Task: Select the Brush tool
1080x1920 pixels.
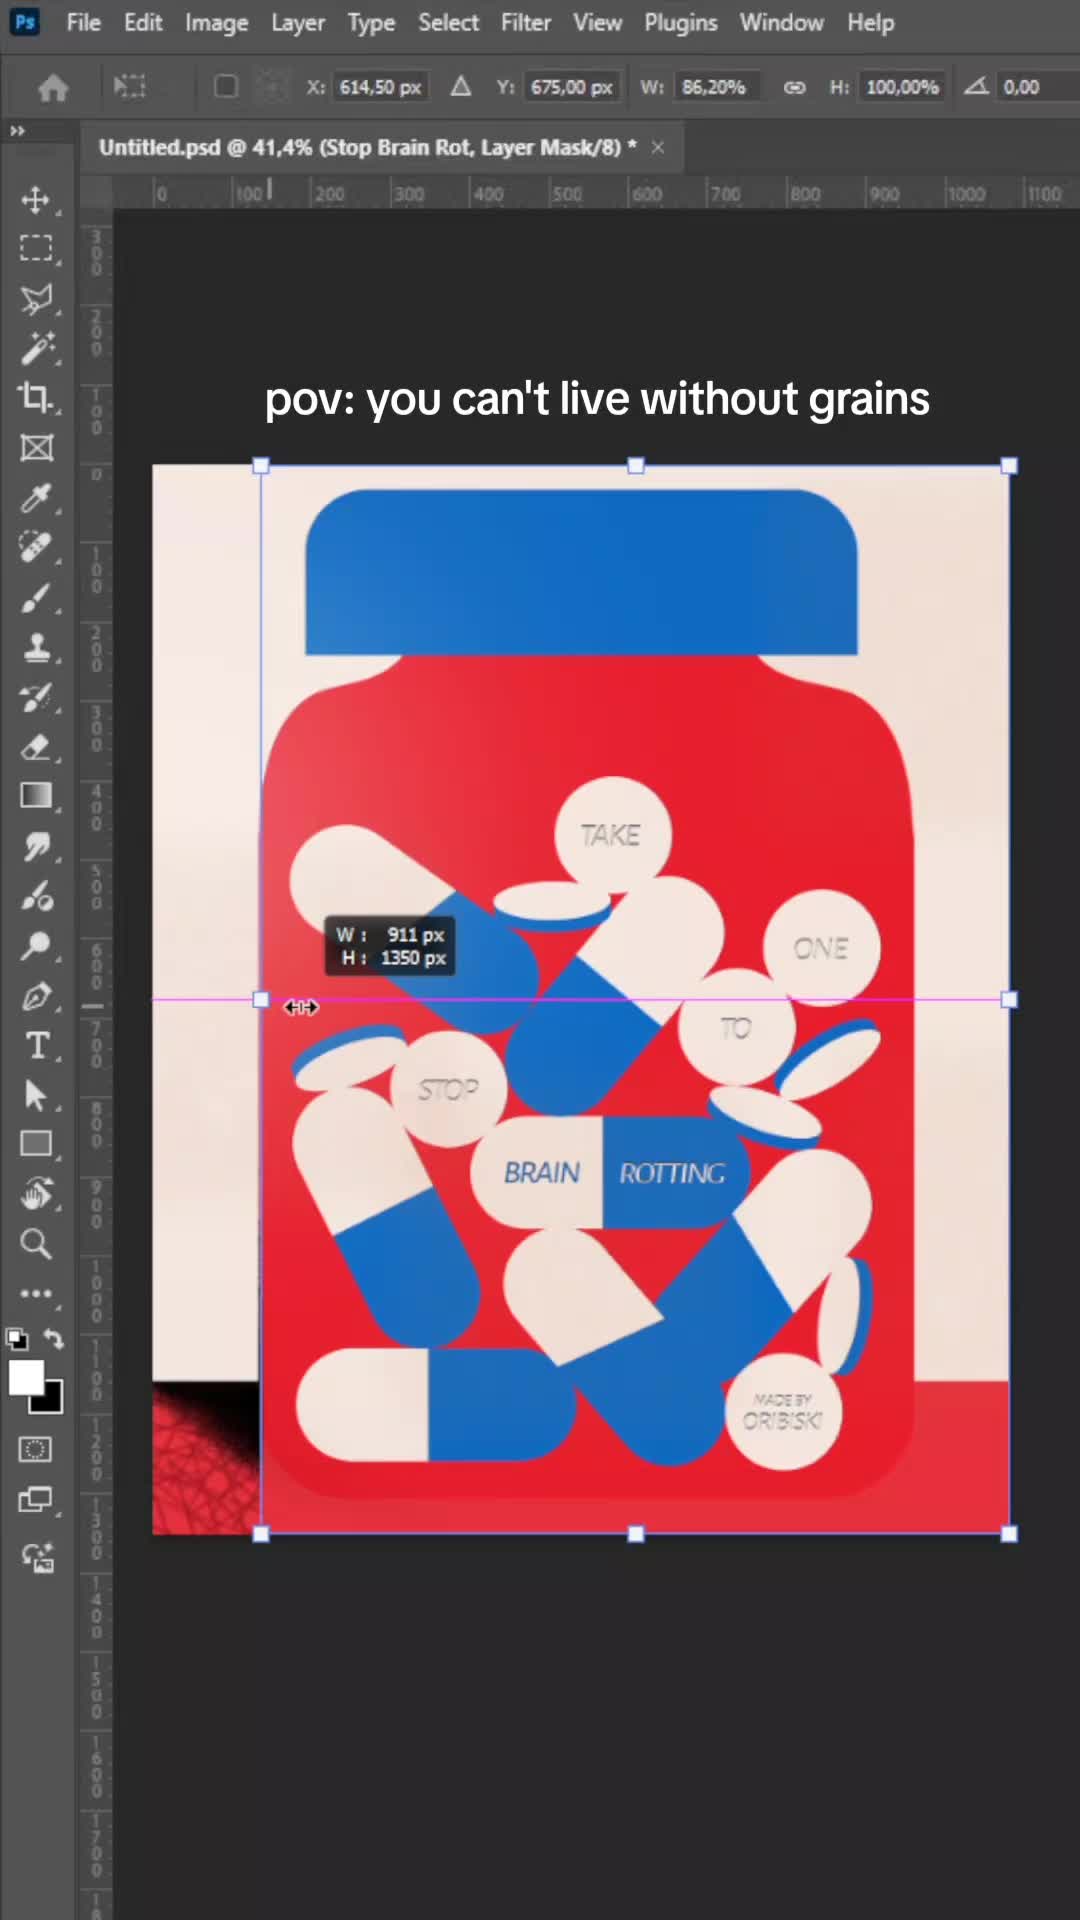Action: tap(36, 598)
